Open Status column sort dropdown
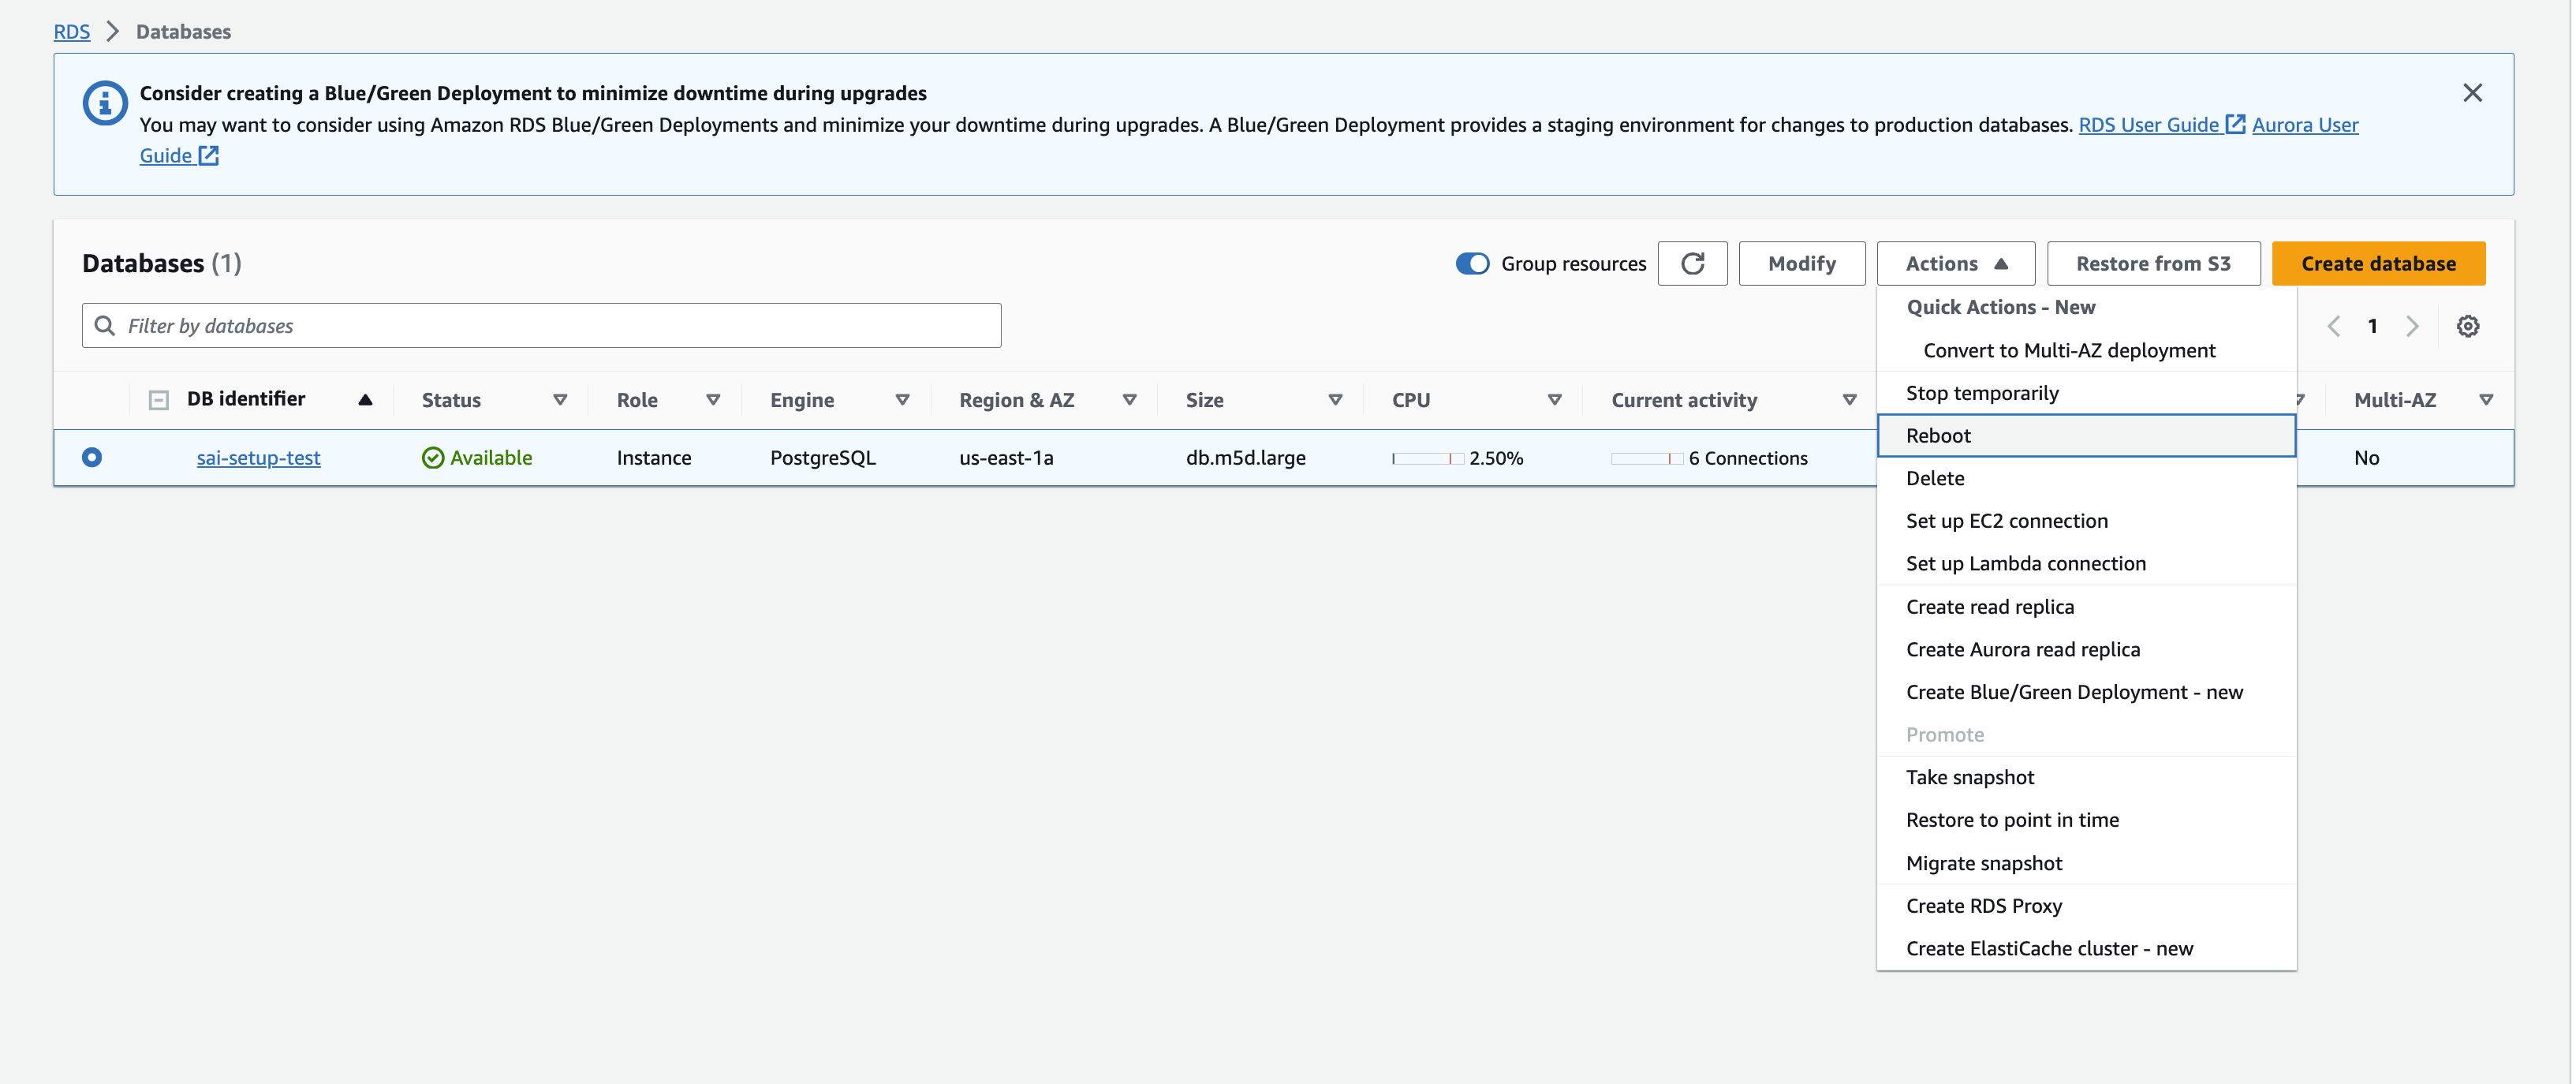The width and height of the screenshot is (2576, 1084). click(x=560, y=400)
